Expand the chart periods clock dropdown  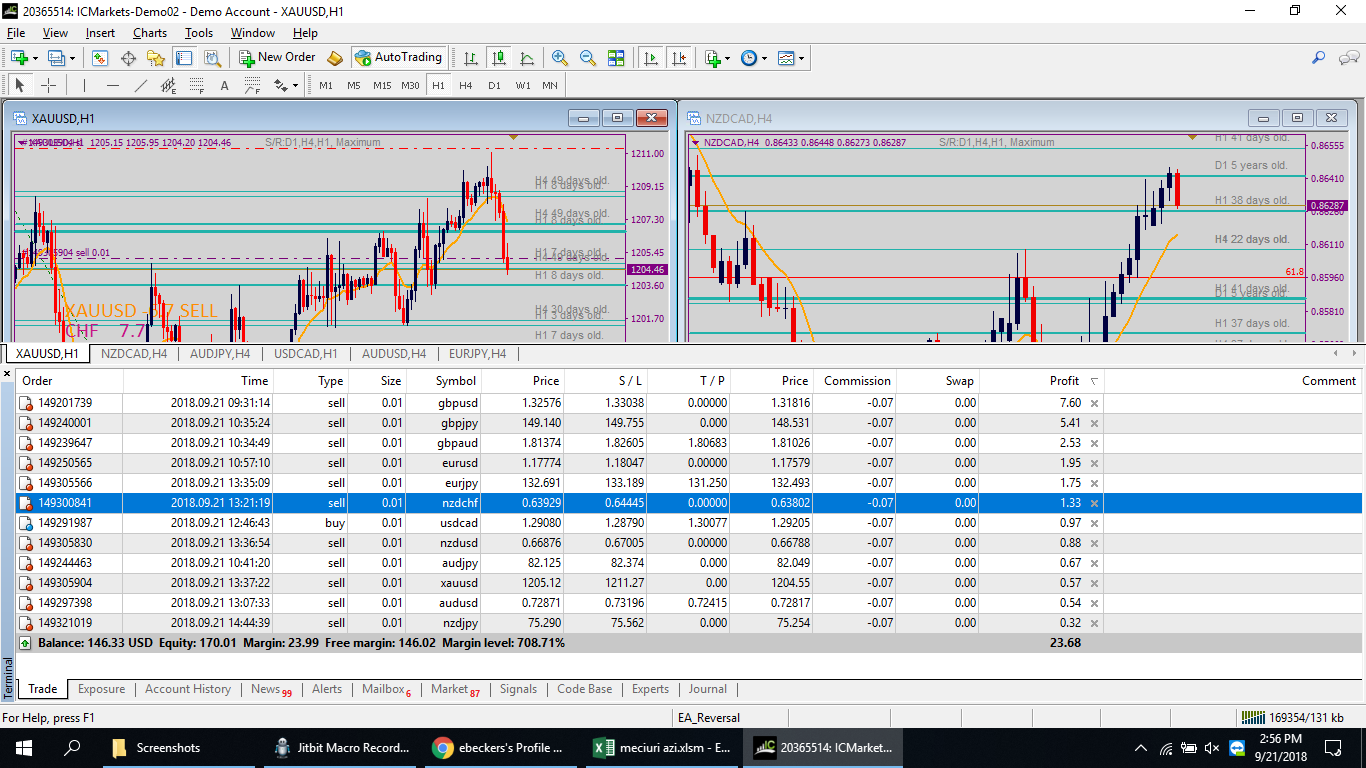[x=765, y=58]
